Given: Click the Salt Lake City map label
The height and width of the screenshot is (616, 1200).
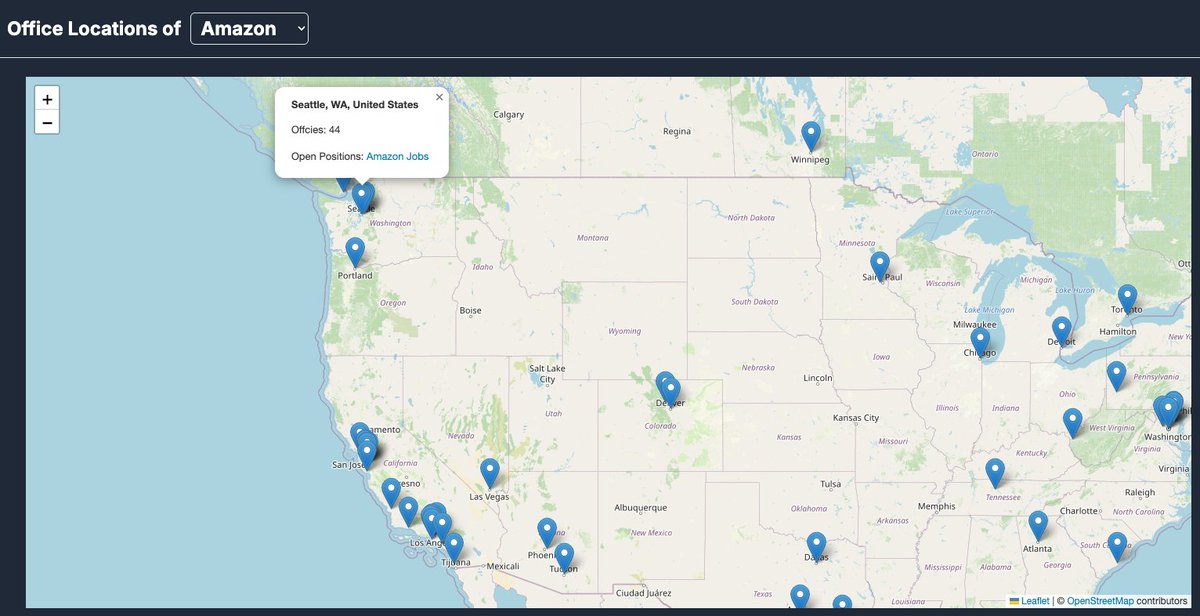Looking at the screenshot, I should tap(547, 374).
